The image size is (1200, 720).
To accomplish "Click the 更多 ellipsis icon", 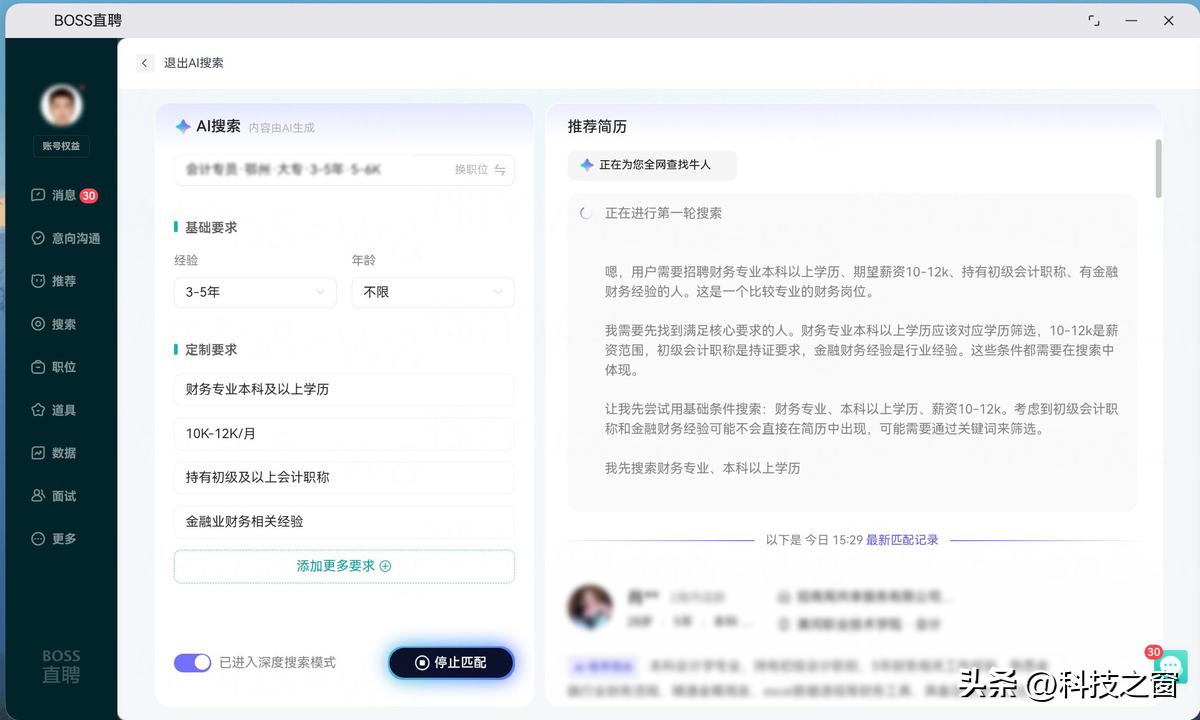I will tap(38, 540).
